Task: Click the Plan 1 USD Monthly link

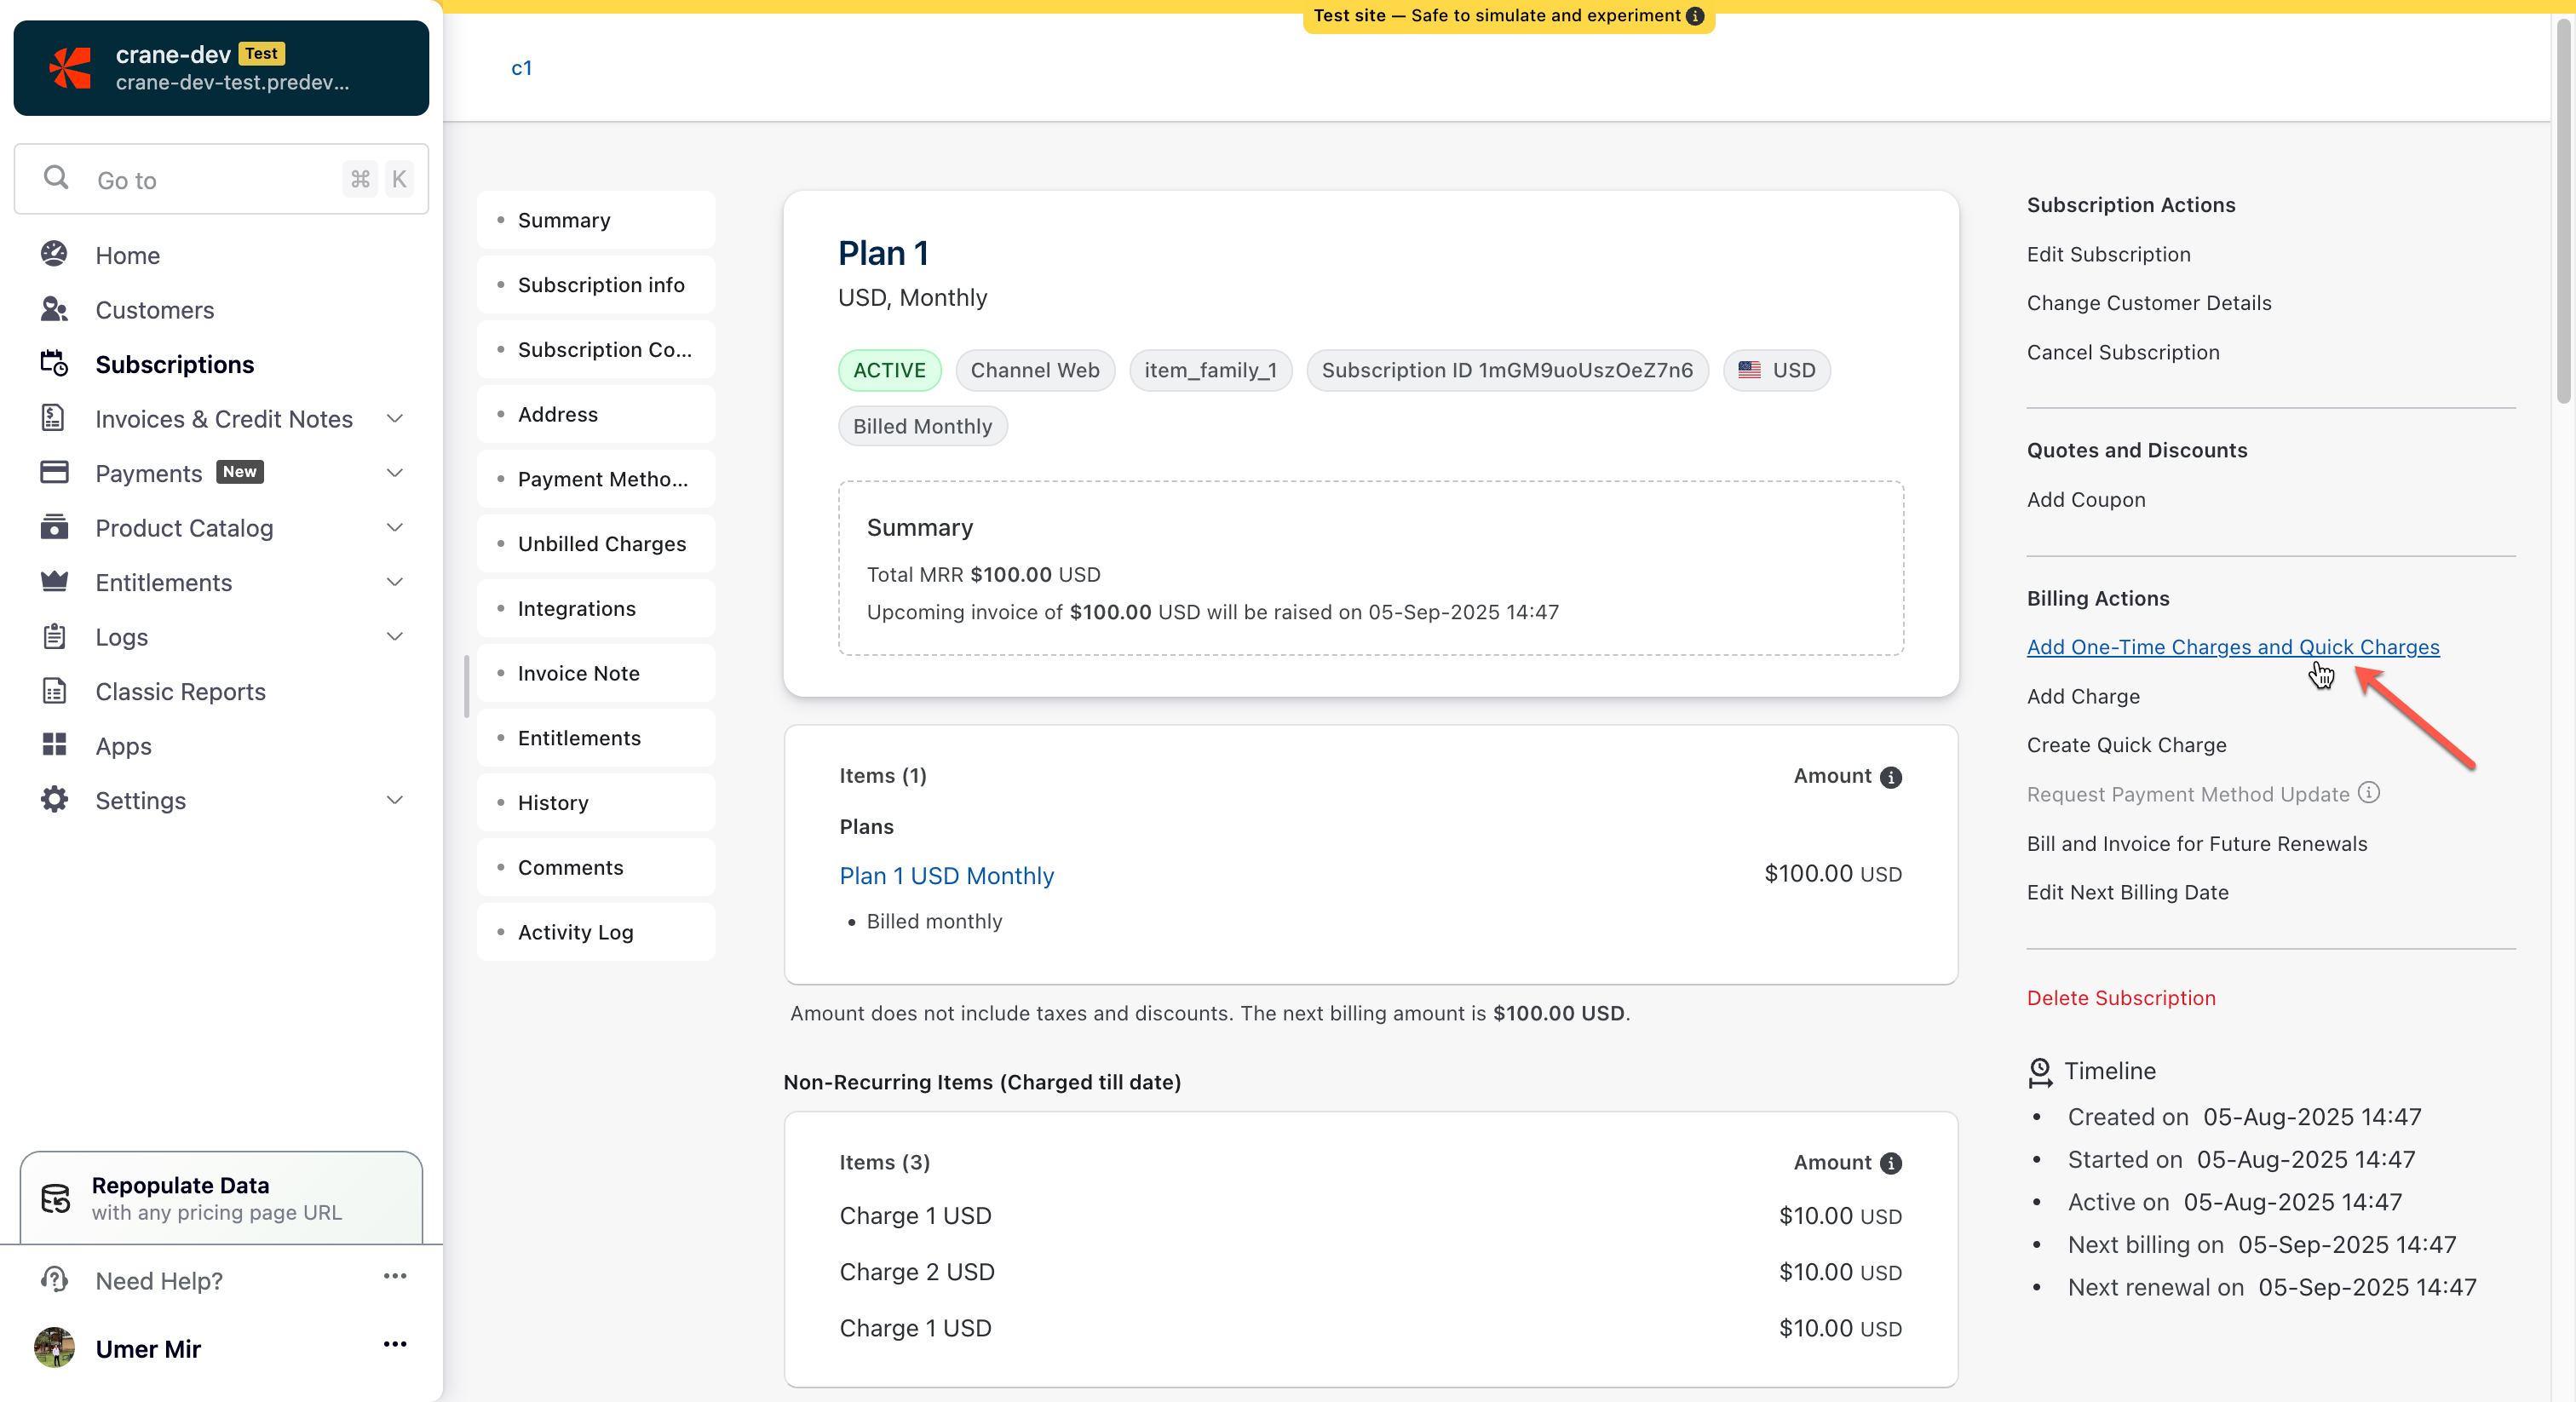Action: [x=946, y=875]
